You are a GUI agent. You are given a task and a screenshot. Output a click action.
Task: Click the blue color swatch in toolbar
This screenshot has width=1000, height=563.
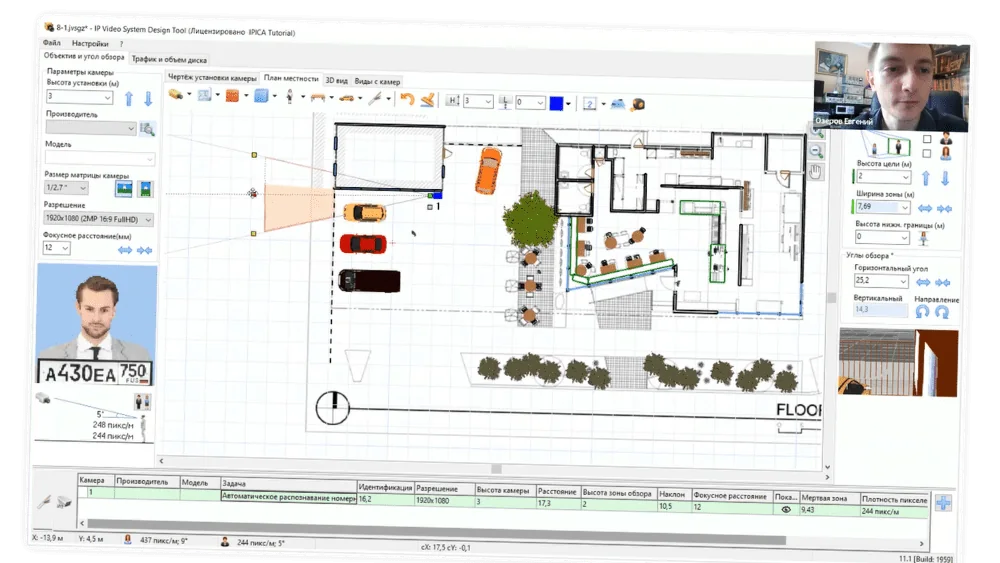coord(556,103)
